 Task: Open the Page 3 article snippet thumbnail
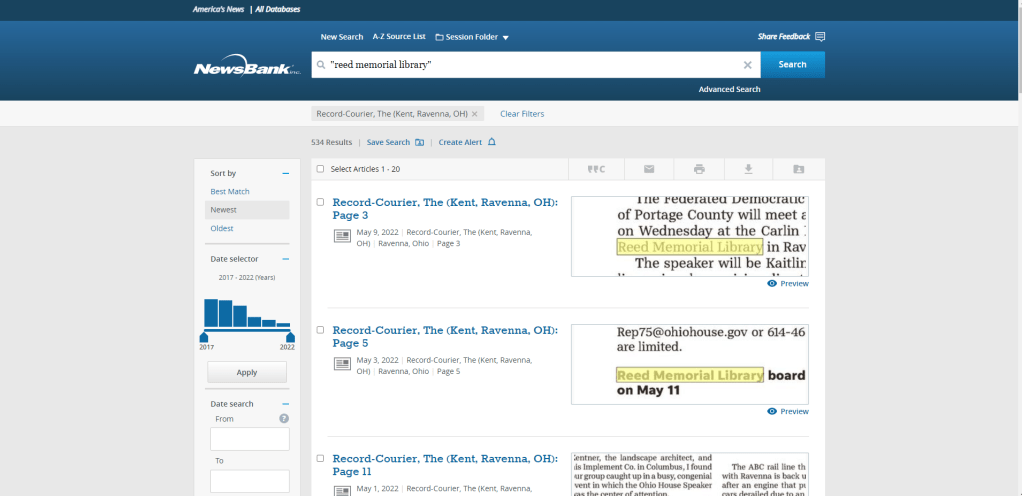pos(690,236)
